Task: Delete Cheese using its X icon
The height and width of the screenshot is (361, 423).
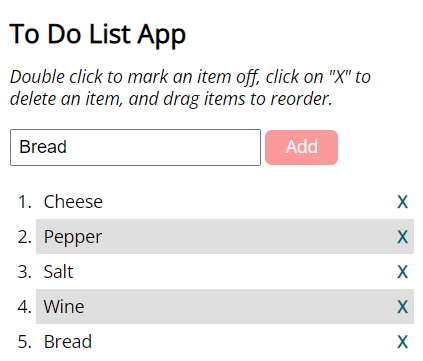Action: [x=402, y=202]
